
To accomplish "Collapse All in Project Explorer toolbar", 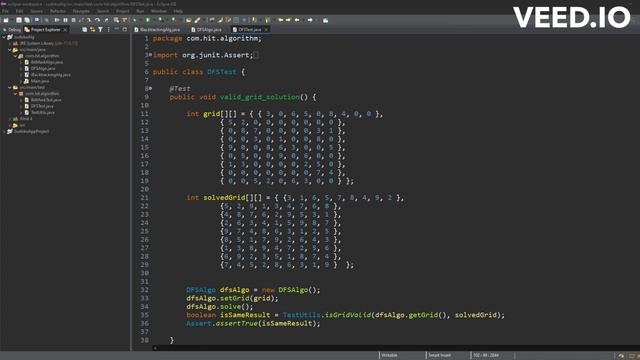I will (85, 29).
